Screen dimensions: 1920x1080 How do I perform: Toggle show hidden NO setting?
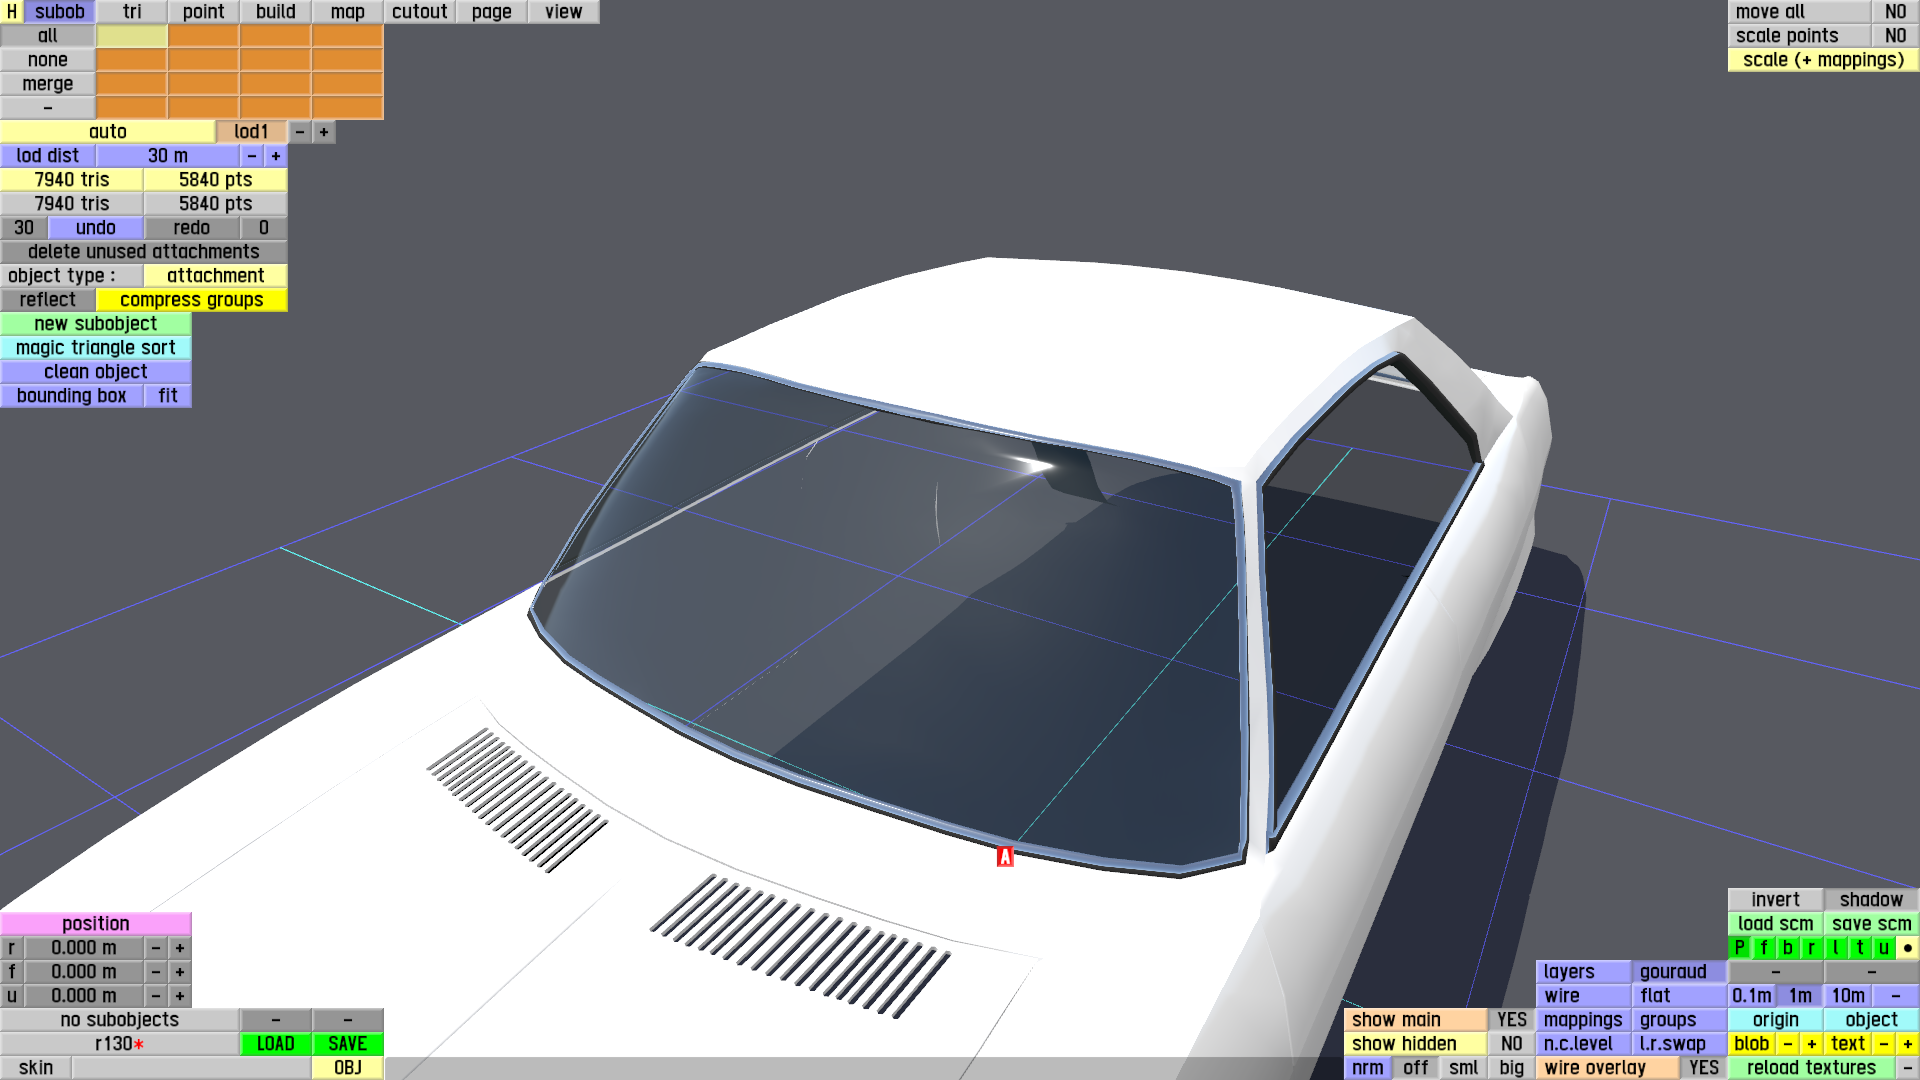pyautogui.click(x=1511, y=1044)
